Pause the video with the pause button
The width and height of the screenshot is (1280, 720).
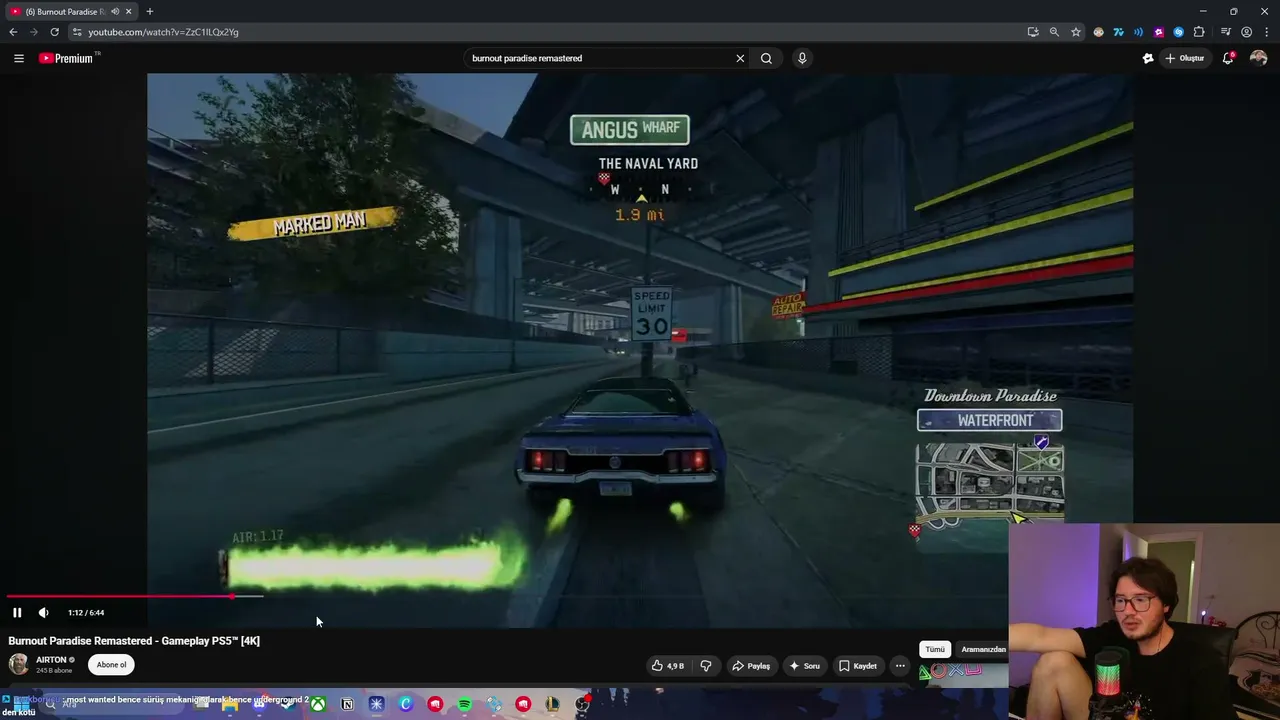click(x=17, y=613)
